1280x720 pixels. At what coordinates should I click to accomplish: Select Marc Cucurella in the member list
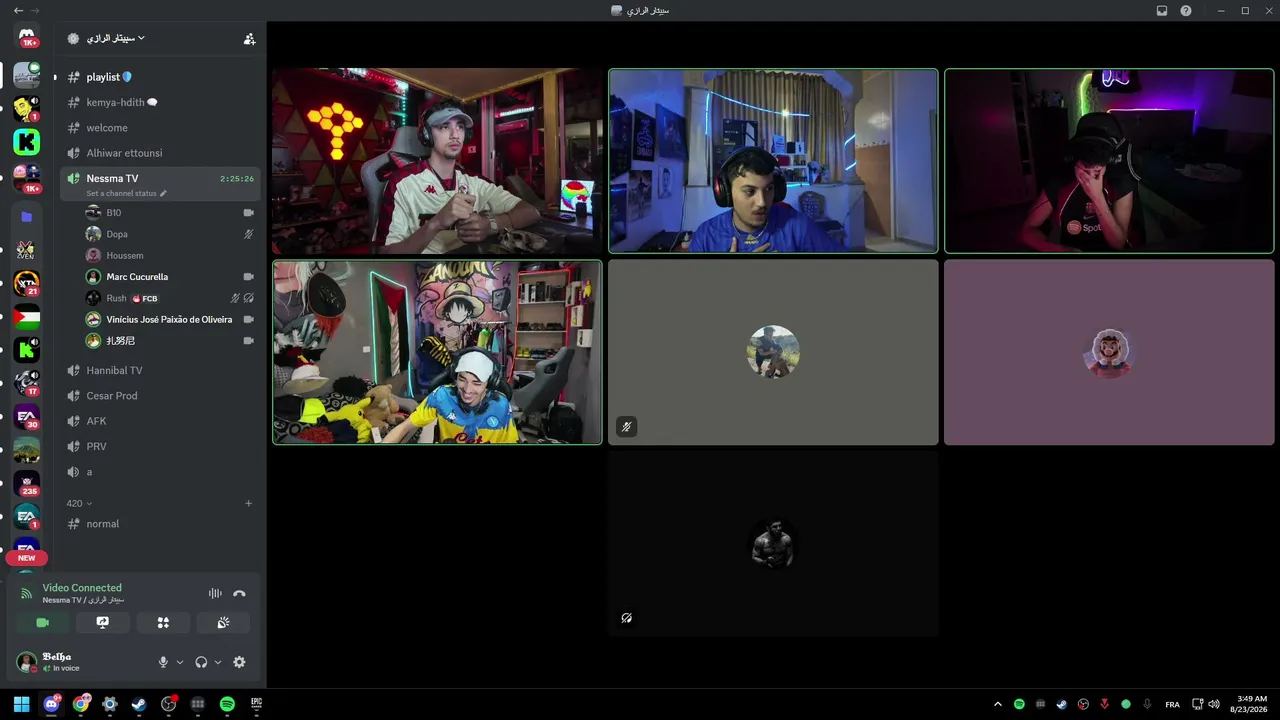click(170, 277)
